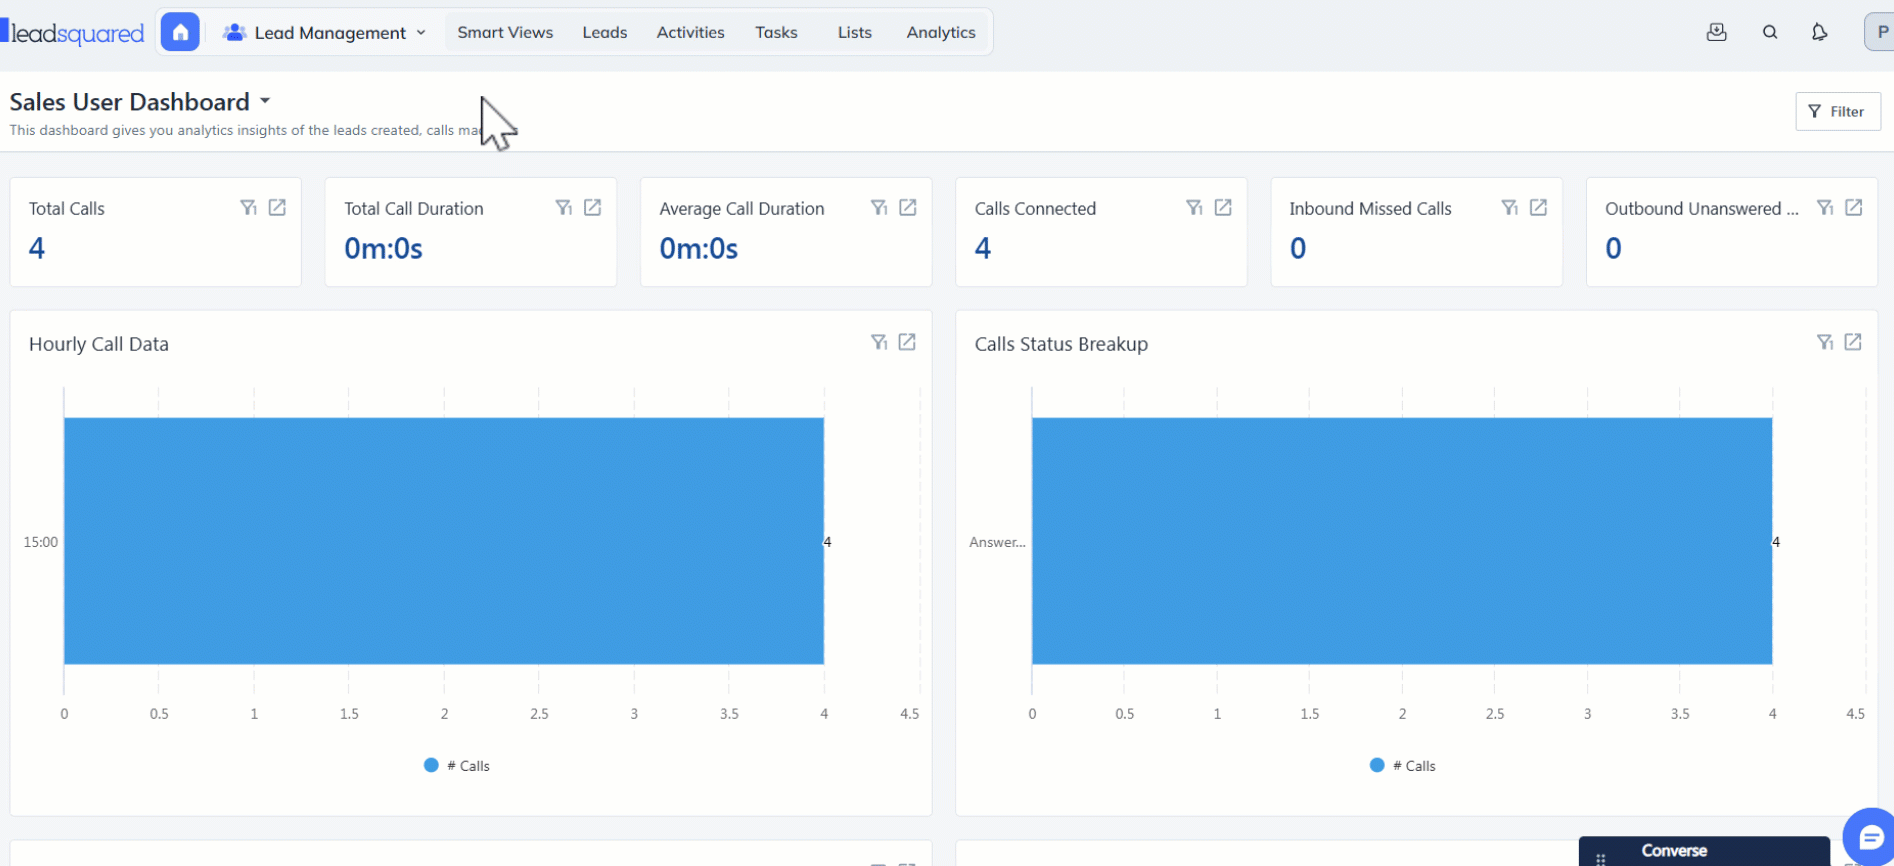Viewport: 1894px width, 866px height.
Task: Expand the Sales User Dashboard selector arrow
Action: [x=265, y=101]
